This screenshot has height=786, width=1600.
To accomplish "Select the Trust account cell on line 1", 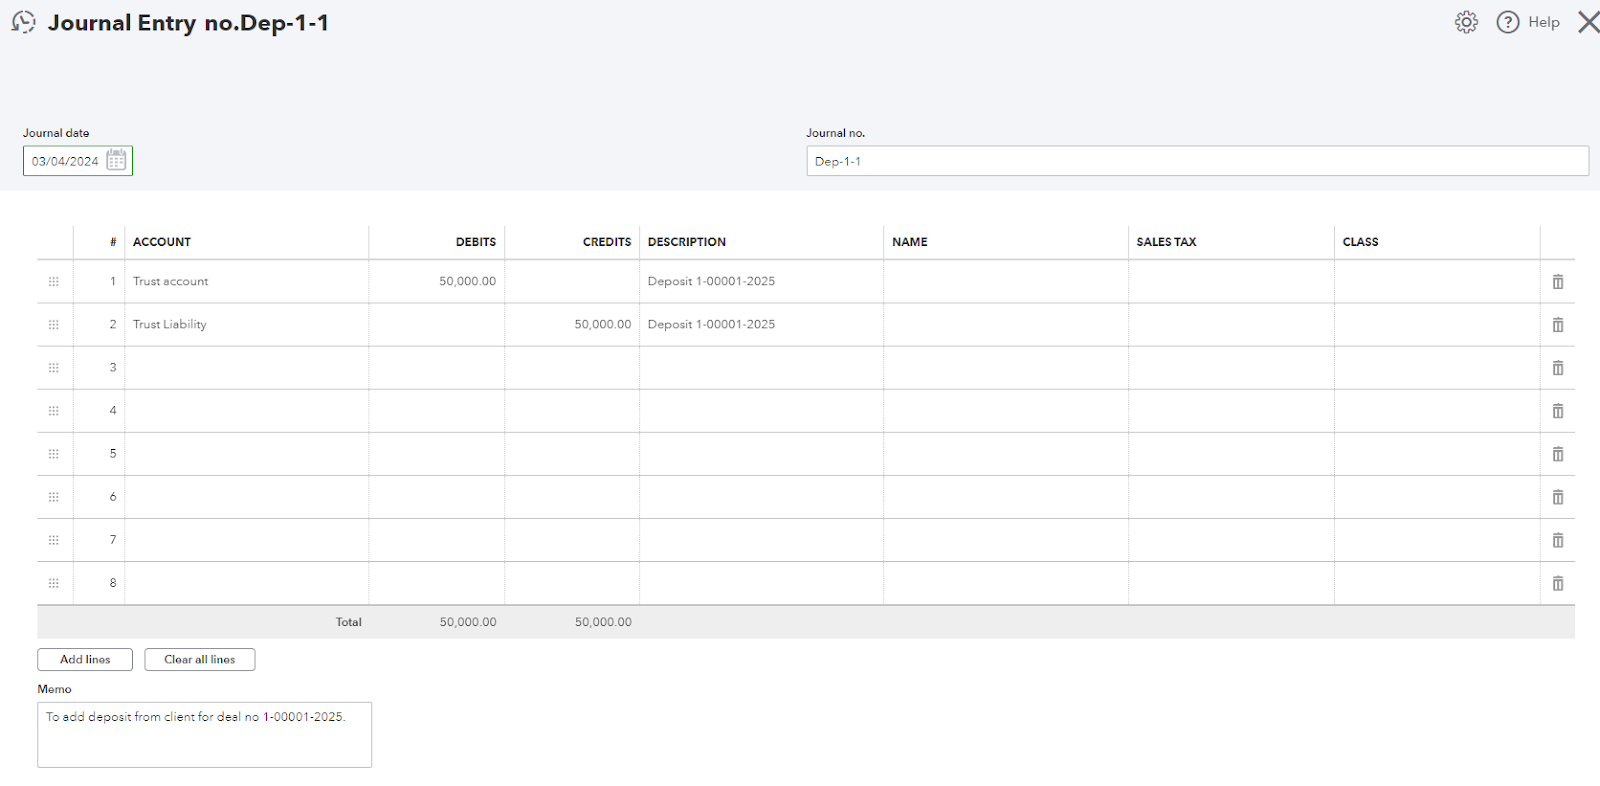I will point(246,282).
